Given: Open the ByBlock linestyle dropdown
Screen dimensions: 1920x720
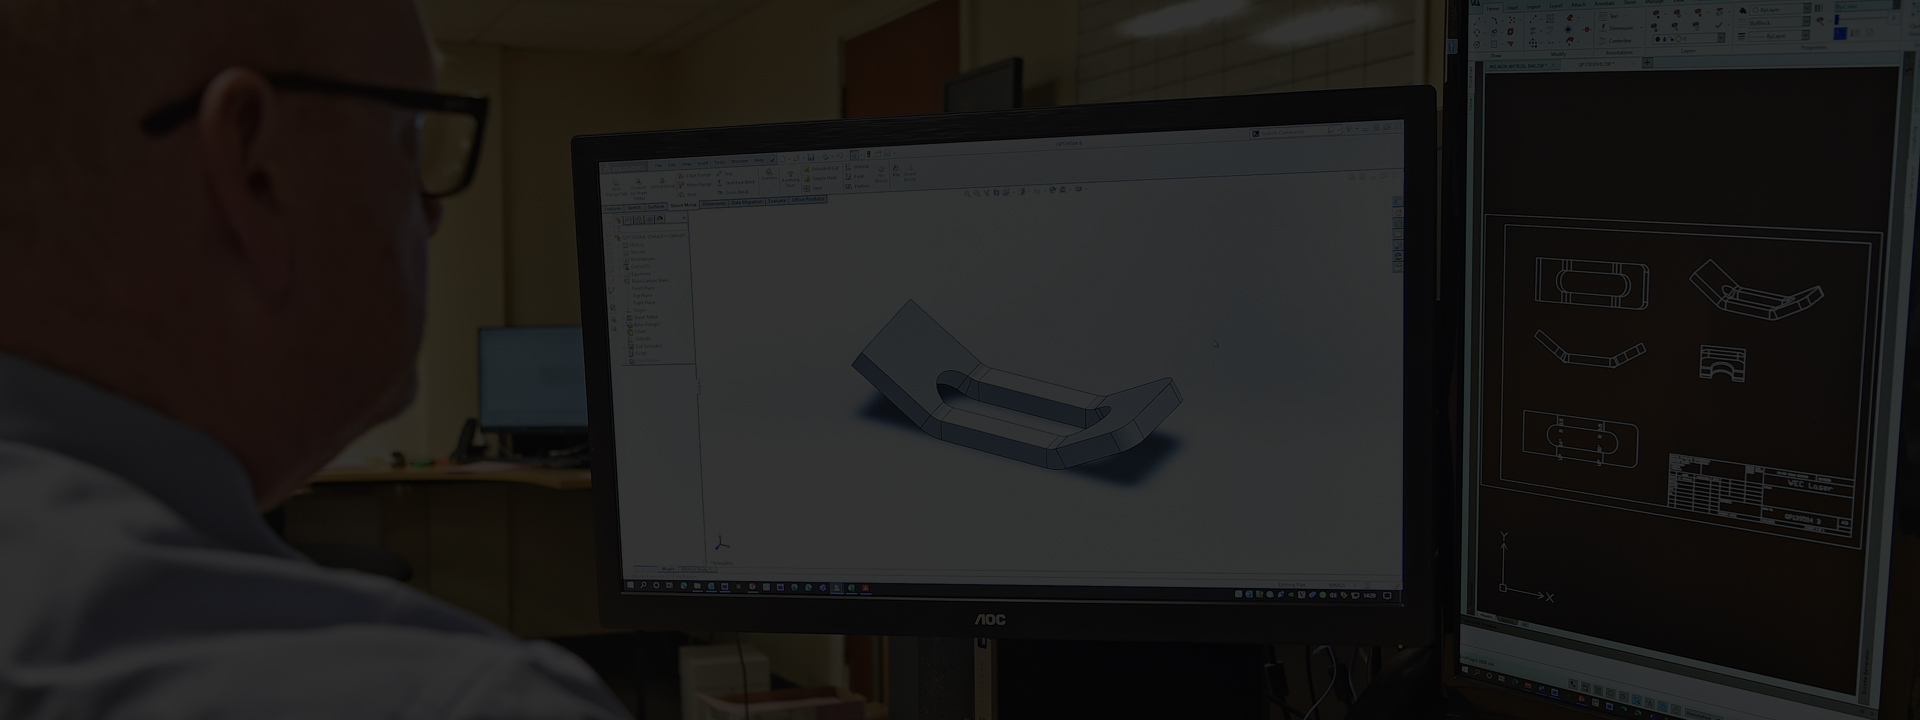Looking at the screenshot, I should click(1780, 23).
